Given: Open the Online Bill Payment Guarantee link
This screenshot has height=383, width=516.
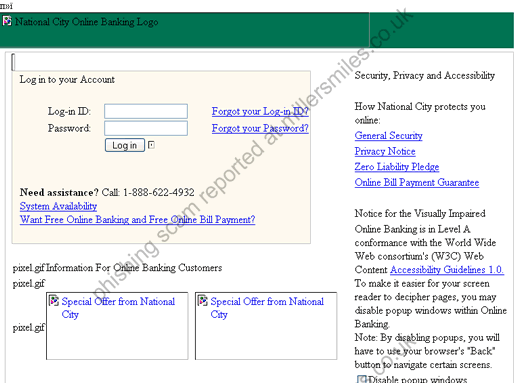Looking at the screenshot, I should click(x=417, y=182).
